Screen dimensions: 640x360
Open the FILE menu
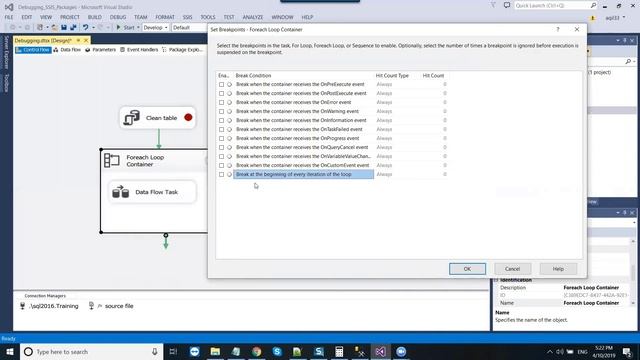point(9,17)
